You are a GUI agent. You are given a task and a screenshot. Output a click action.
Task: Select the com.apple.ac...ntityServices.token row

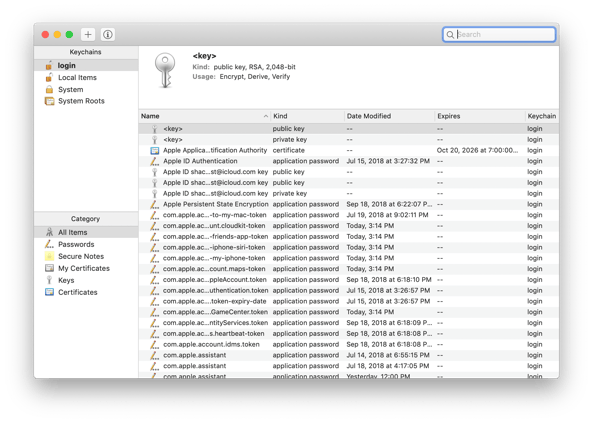(x=349, y=323)
